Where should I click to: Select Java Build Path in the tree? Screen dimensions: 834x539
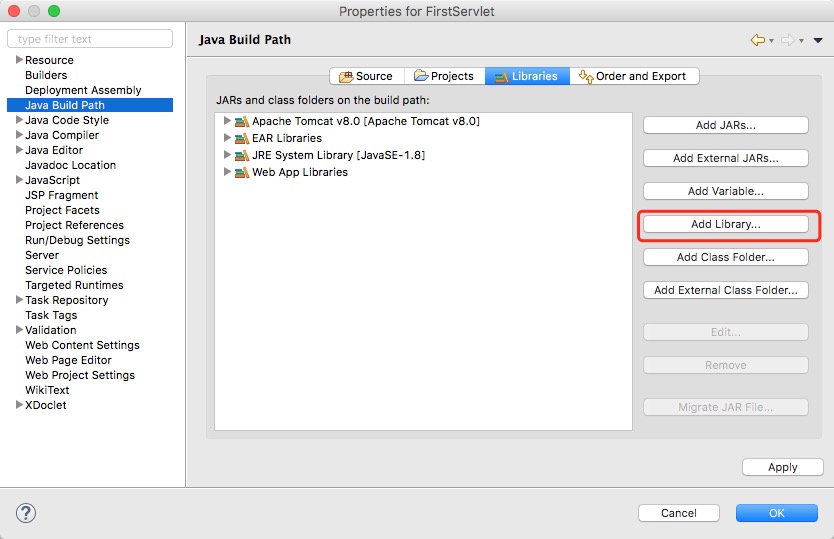[x=90, y=105]
